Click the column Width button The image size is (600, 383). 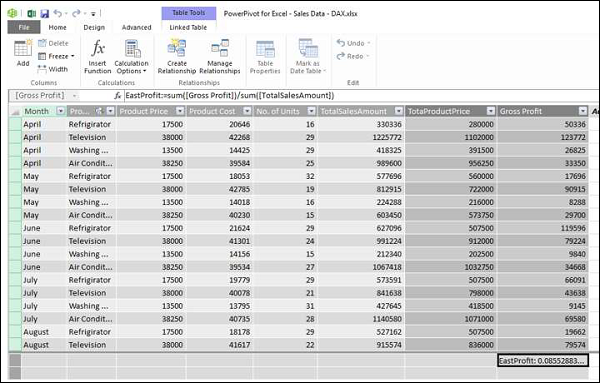click(x=52, y=69)
